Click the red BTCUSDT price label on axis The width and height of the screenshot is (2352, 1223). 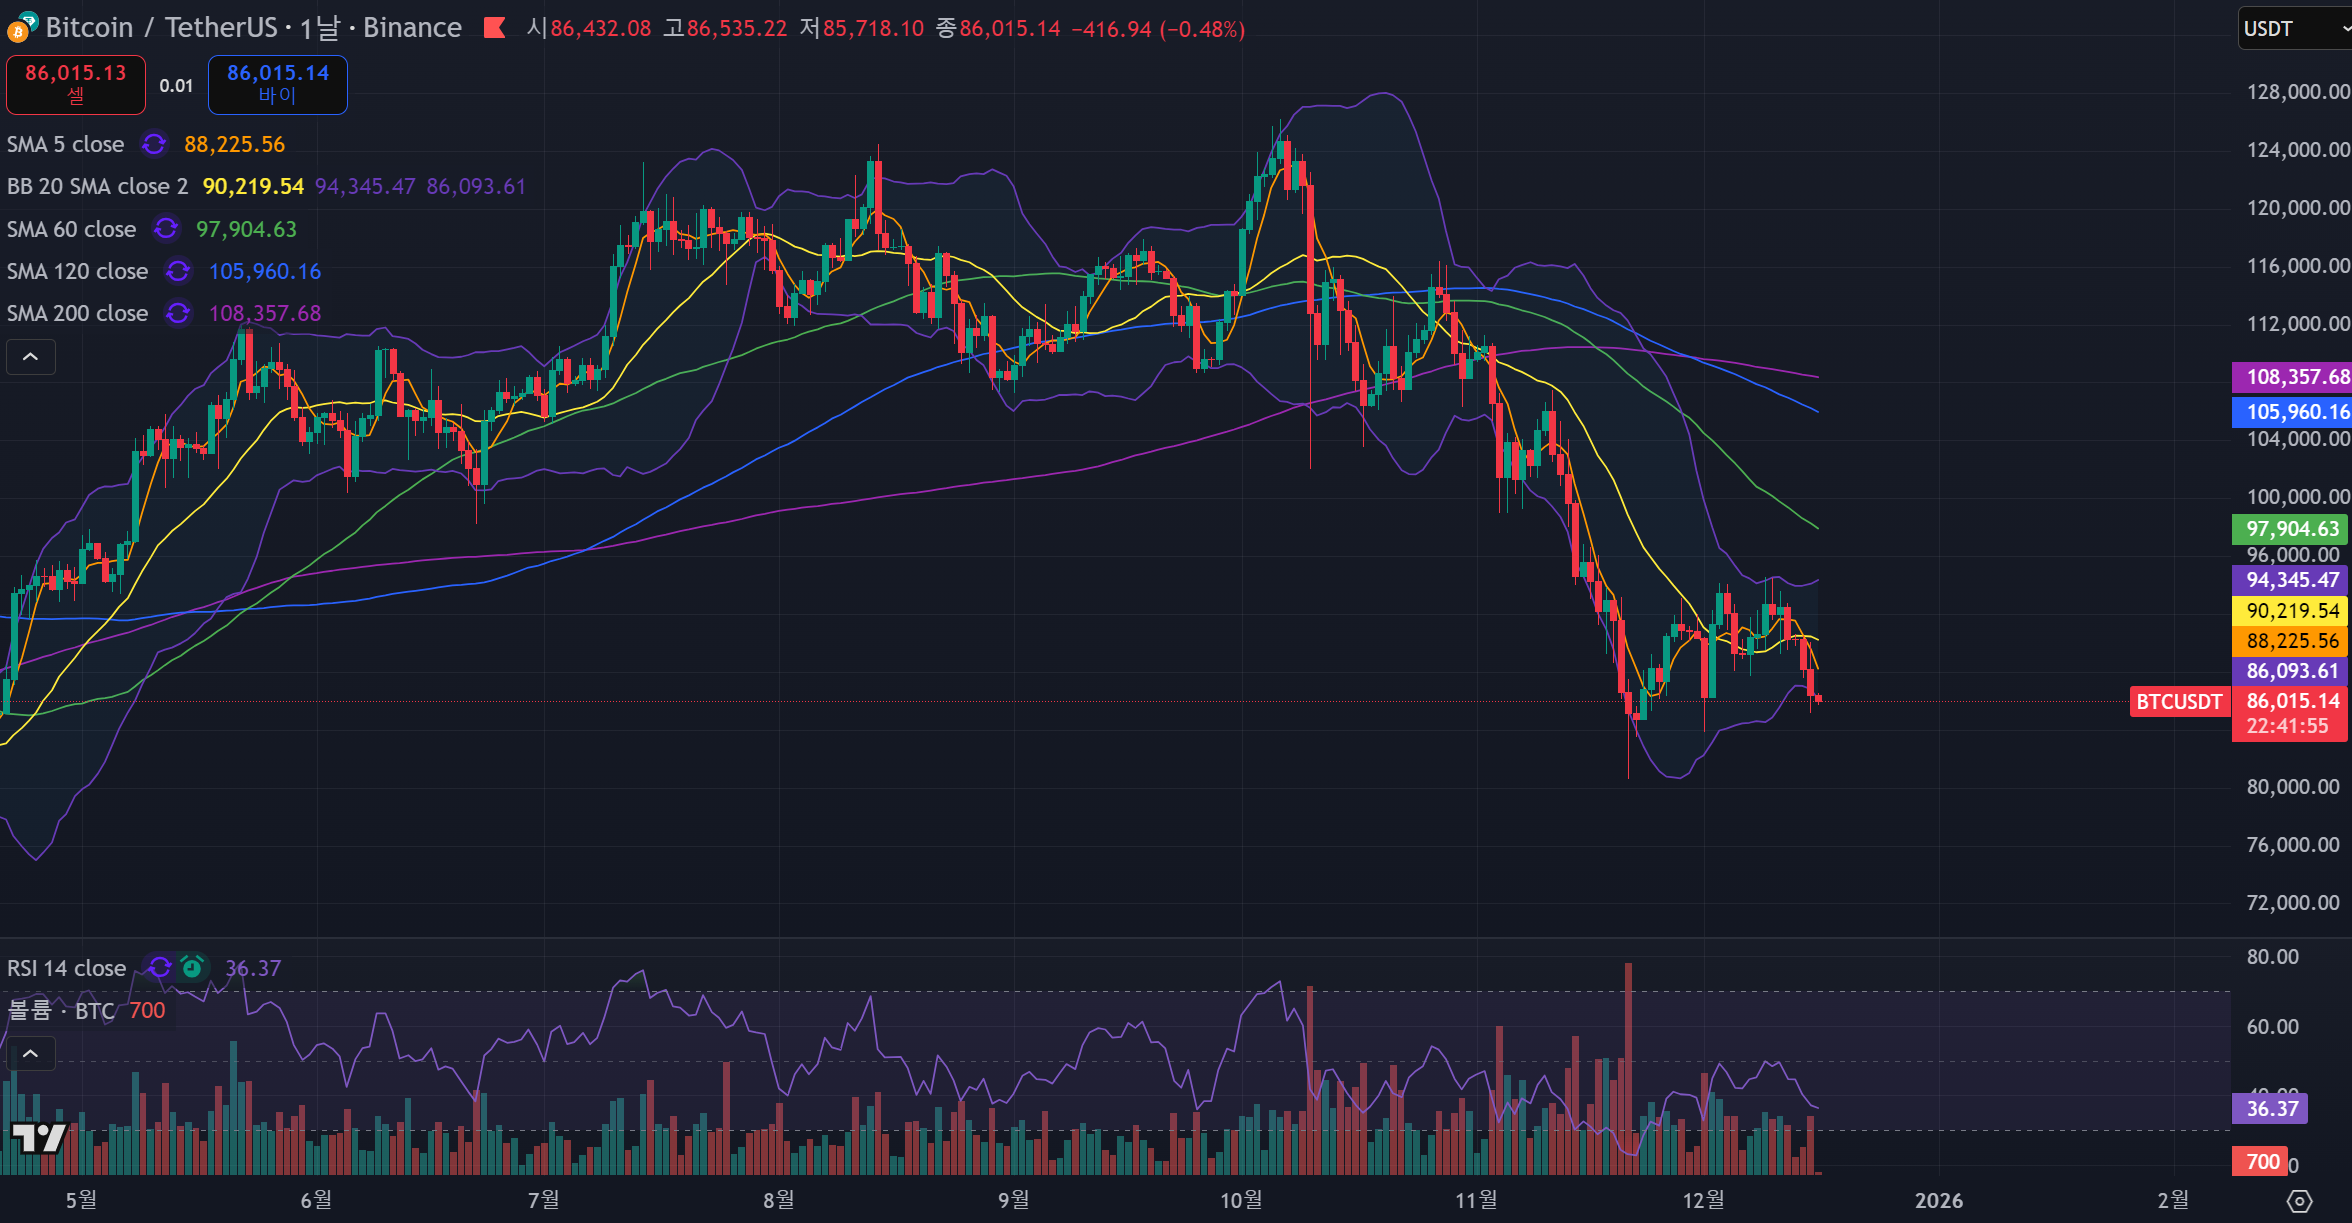2178,702
